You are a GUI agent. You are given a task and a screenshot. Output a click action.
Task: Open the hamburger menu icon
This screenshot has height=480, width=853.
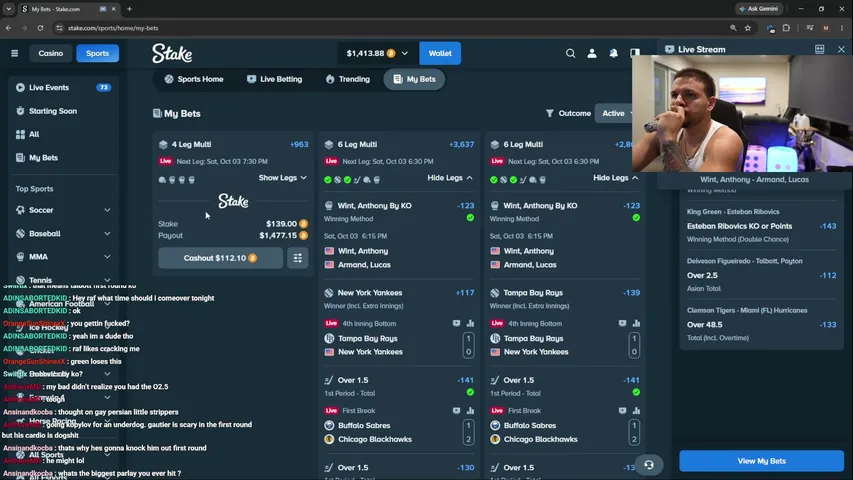click(x=15, y=53)
